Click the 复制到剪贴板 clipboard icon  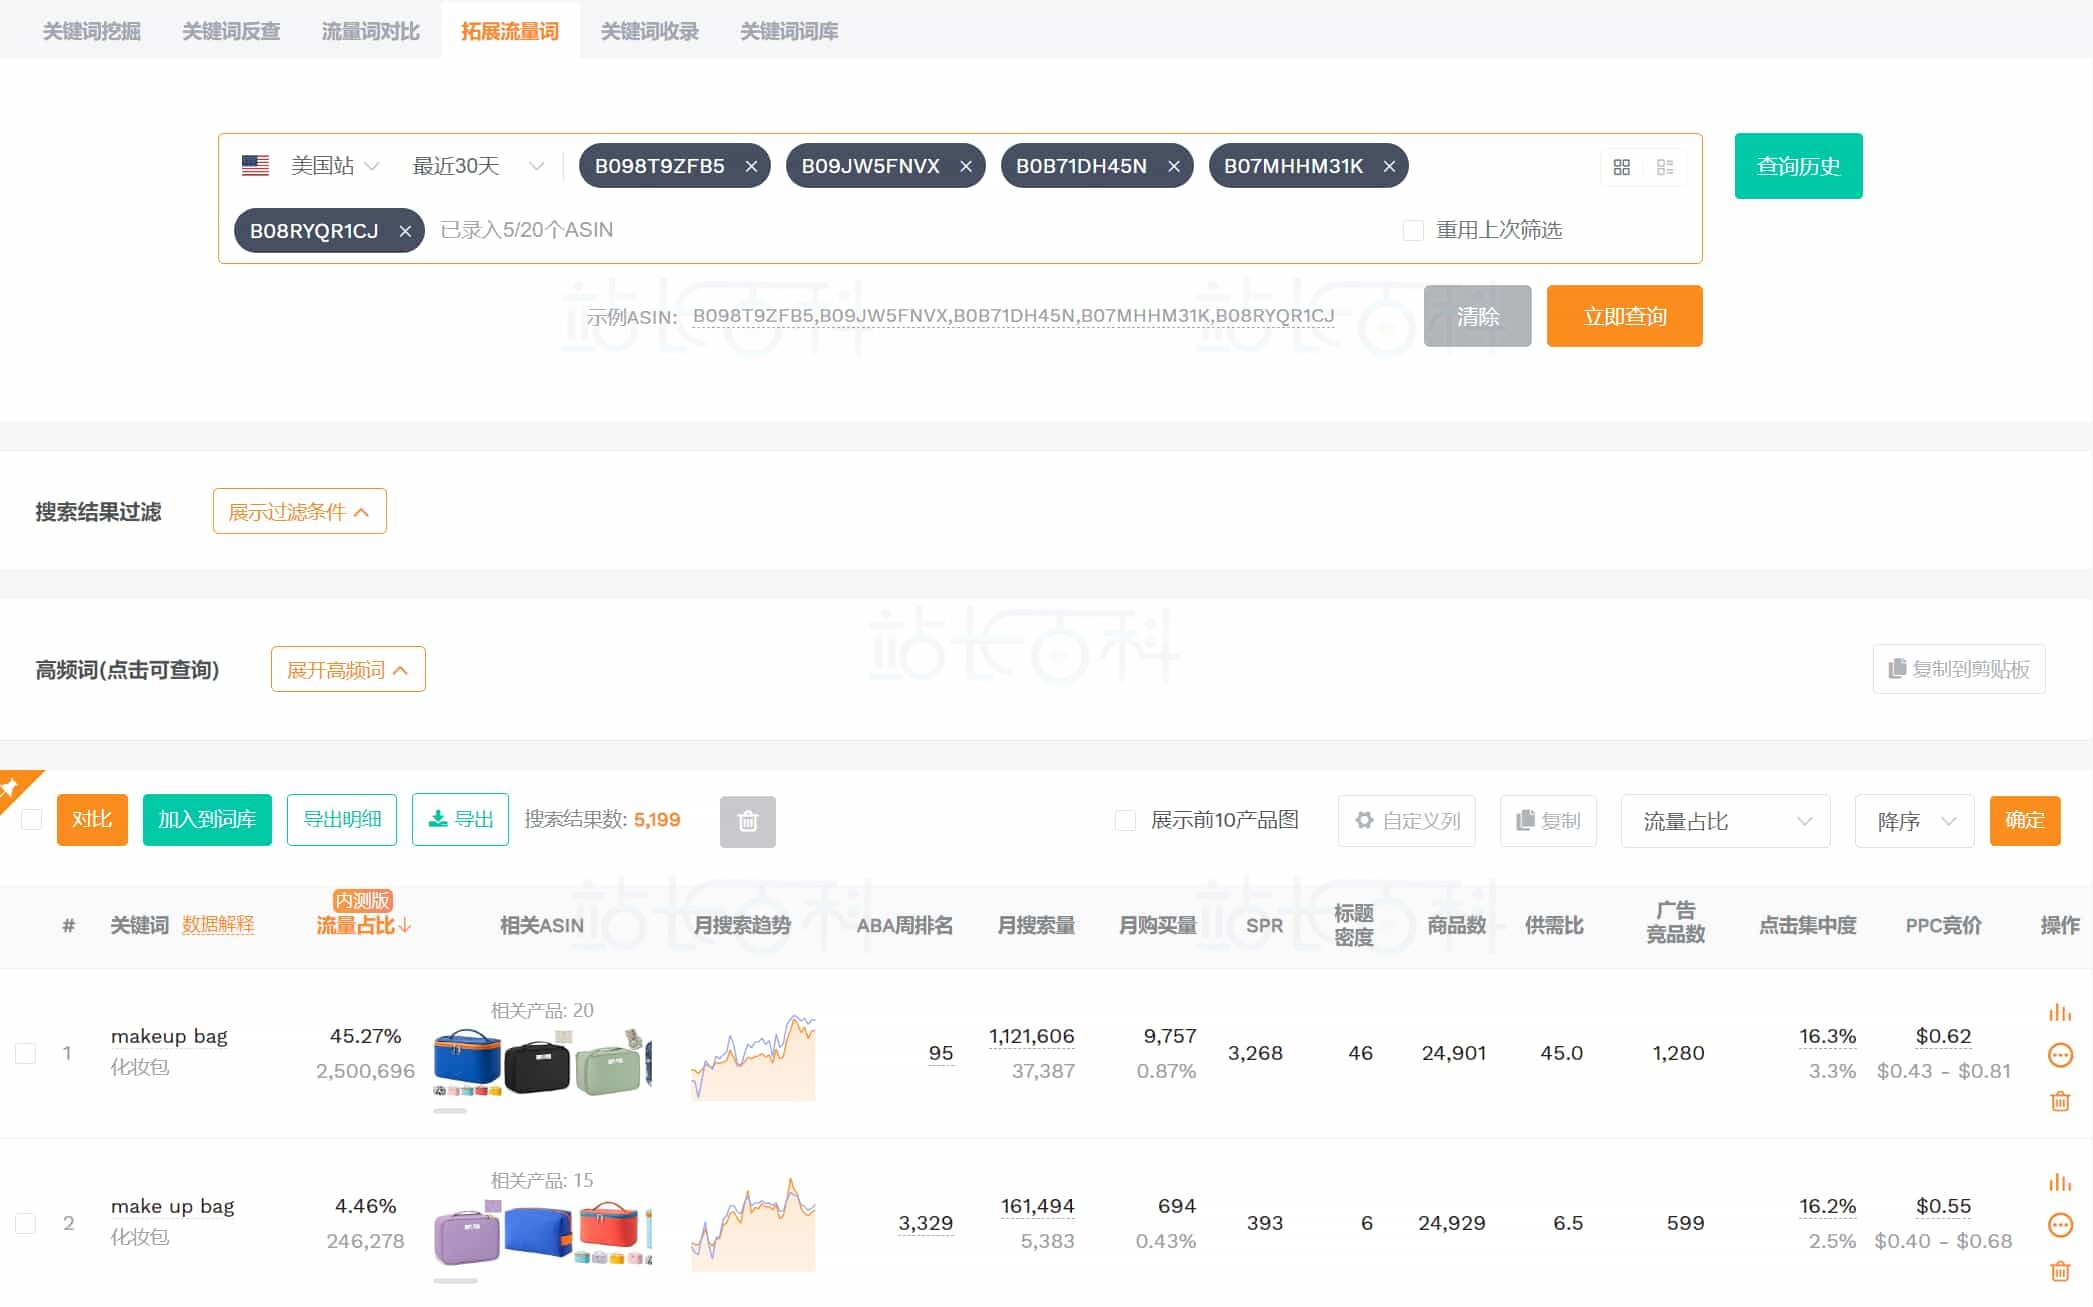pyautogui.click(x=1898, y=669)
